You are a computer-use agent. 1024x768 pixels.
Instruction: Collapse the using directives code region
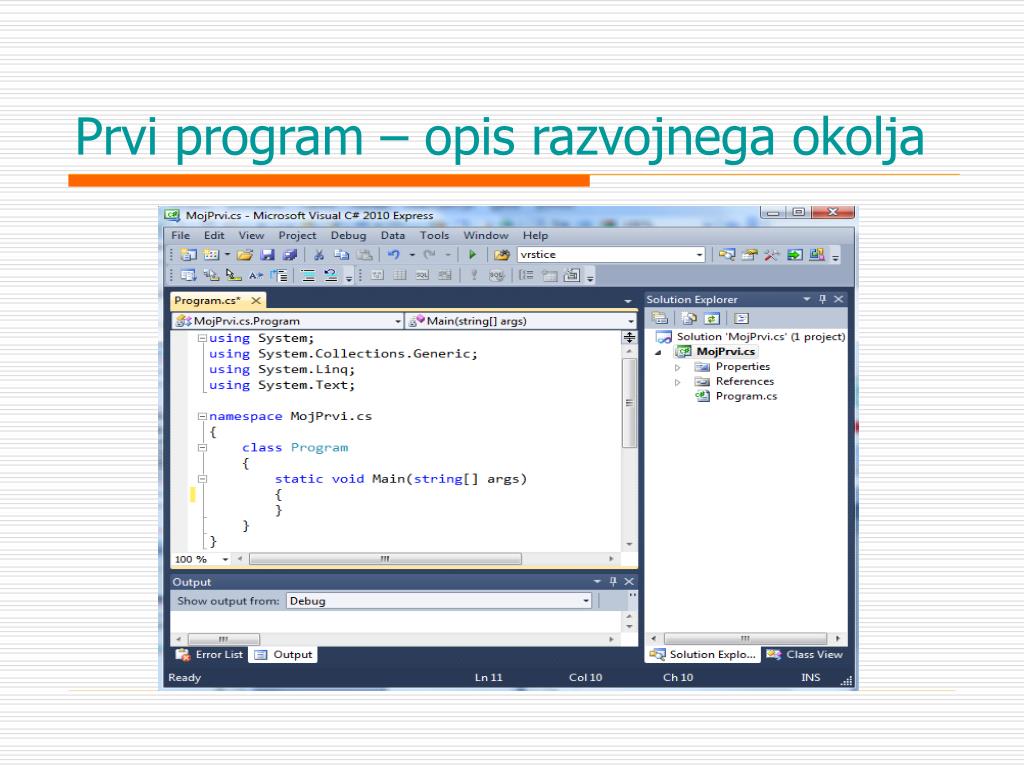(202, 338)
